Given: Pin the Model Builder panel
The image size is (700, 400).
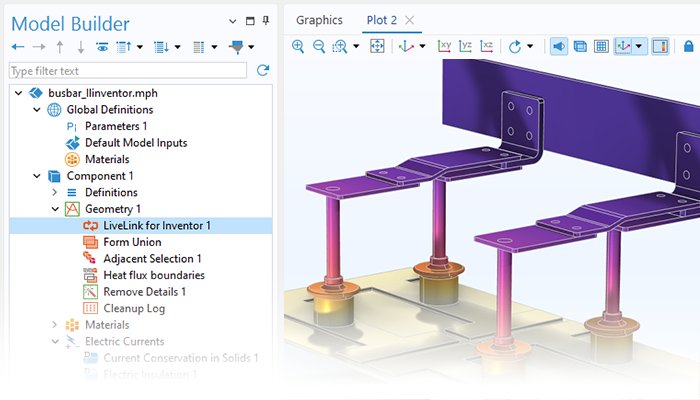Looking at the screenshot, I should click(266, 21).
